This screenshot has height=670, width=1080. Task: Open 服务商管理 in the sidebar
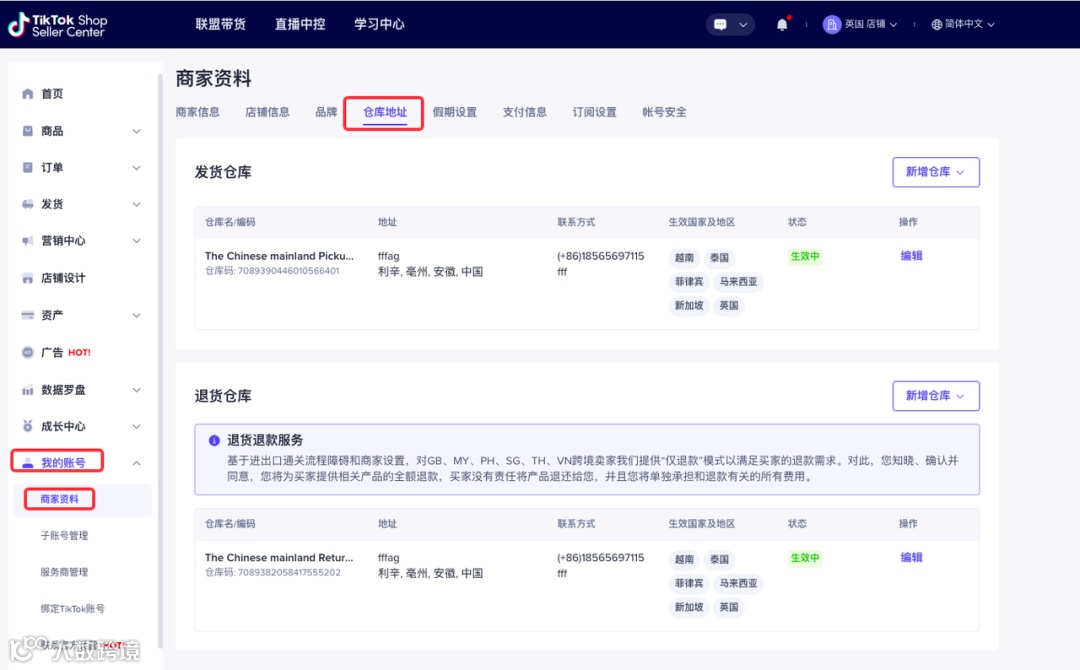64,572
